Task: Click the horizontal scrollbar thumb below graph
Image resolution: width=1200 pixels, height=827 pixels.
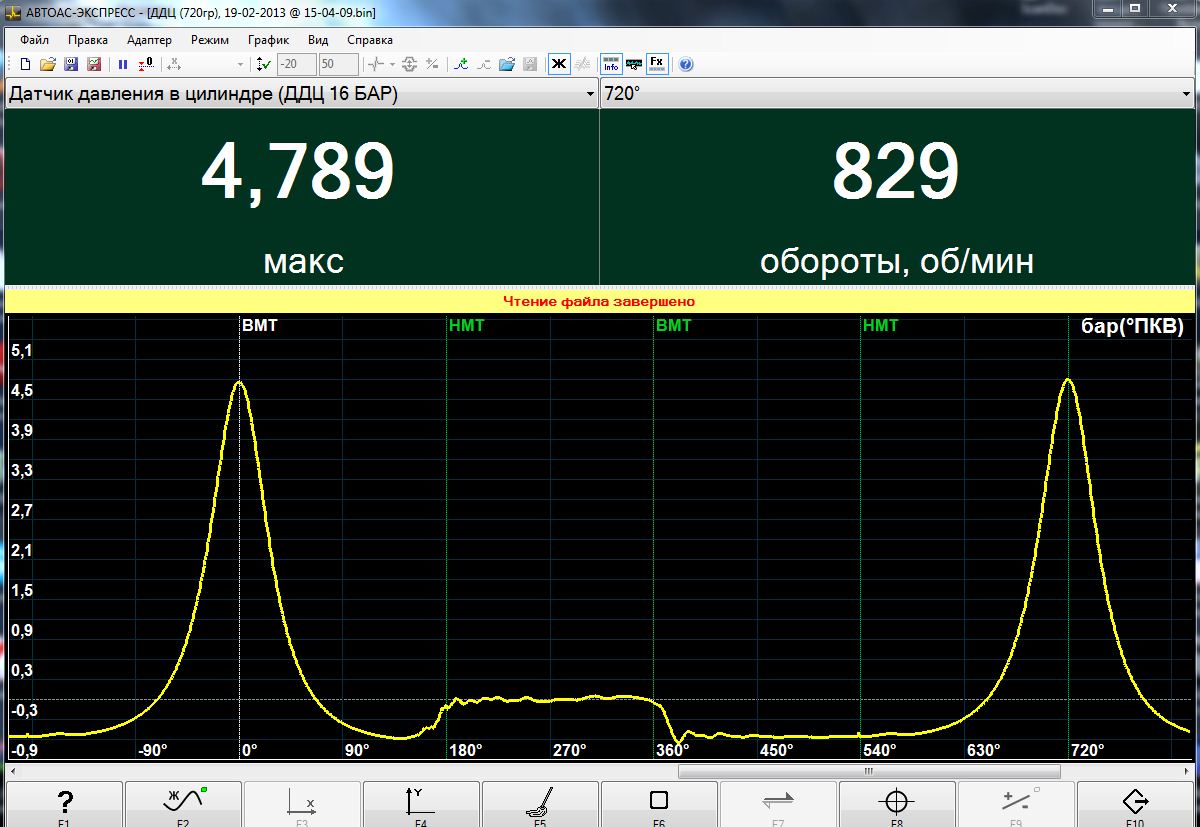Action: point(868,771)
